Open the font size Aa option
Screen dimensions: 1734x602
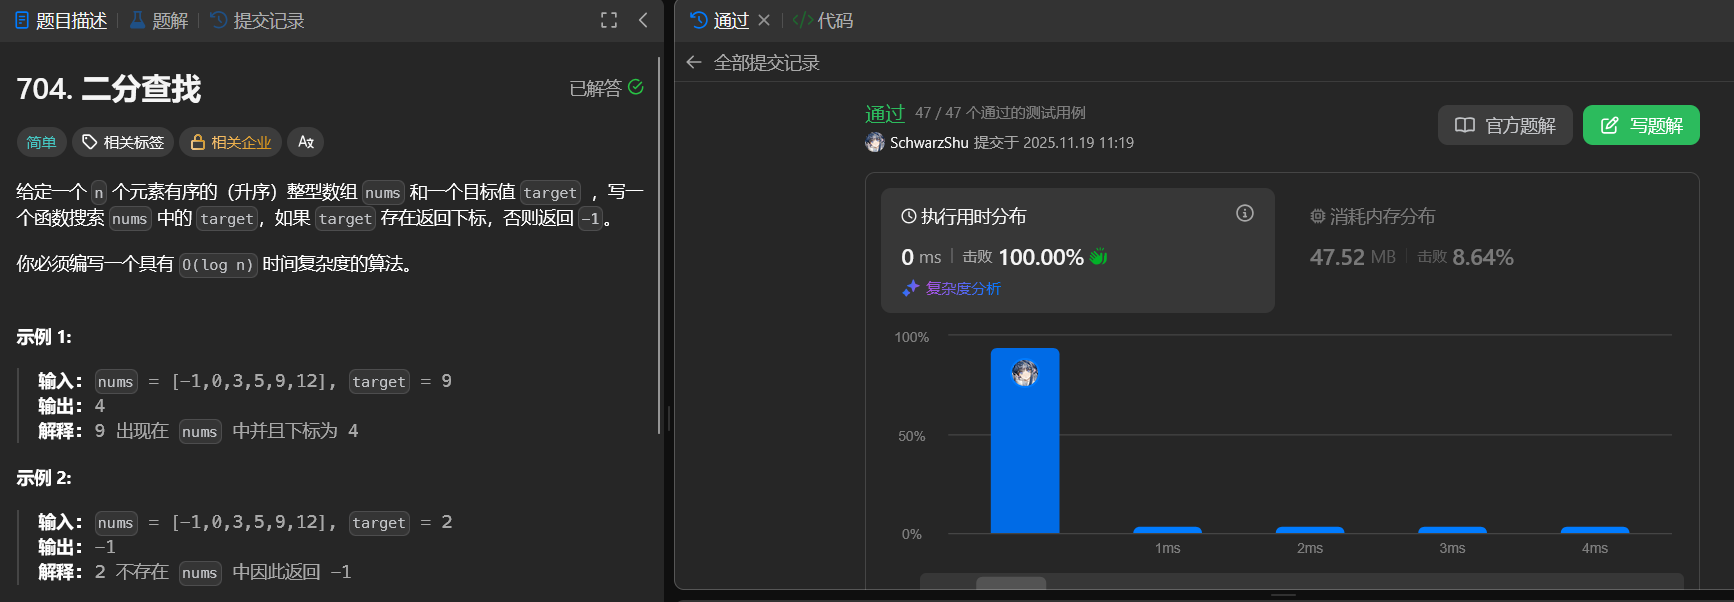pos(306,142)
